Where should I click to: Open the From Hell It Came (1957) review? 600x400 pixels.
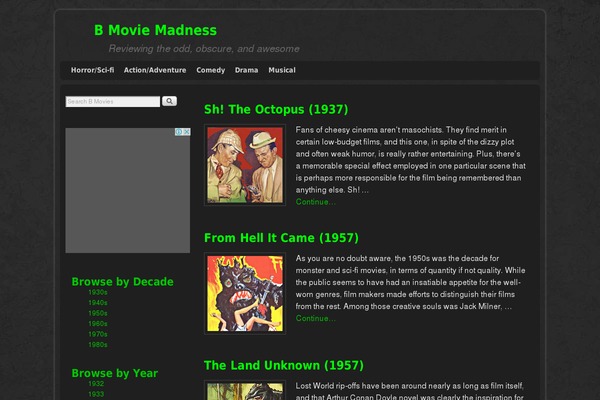click(x=281, y=238)
